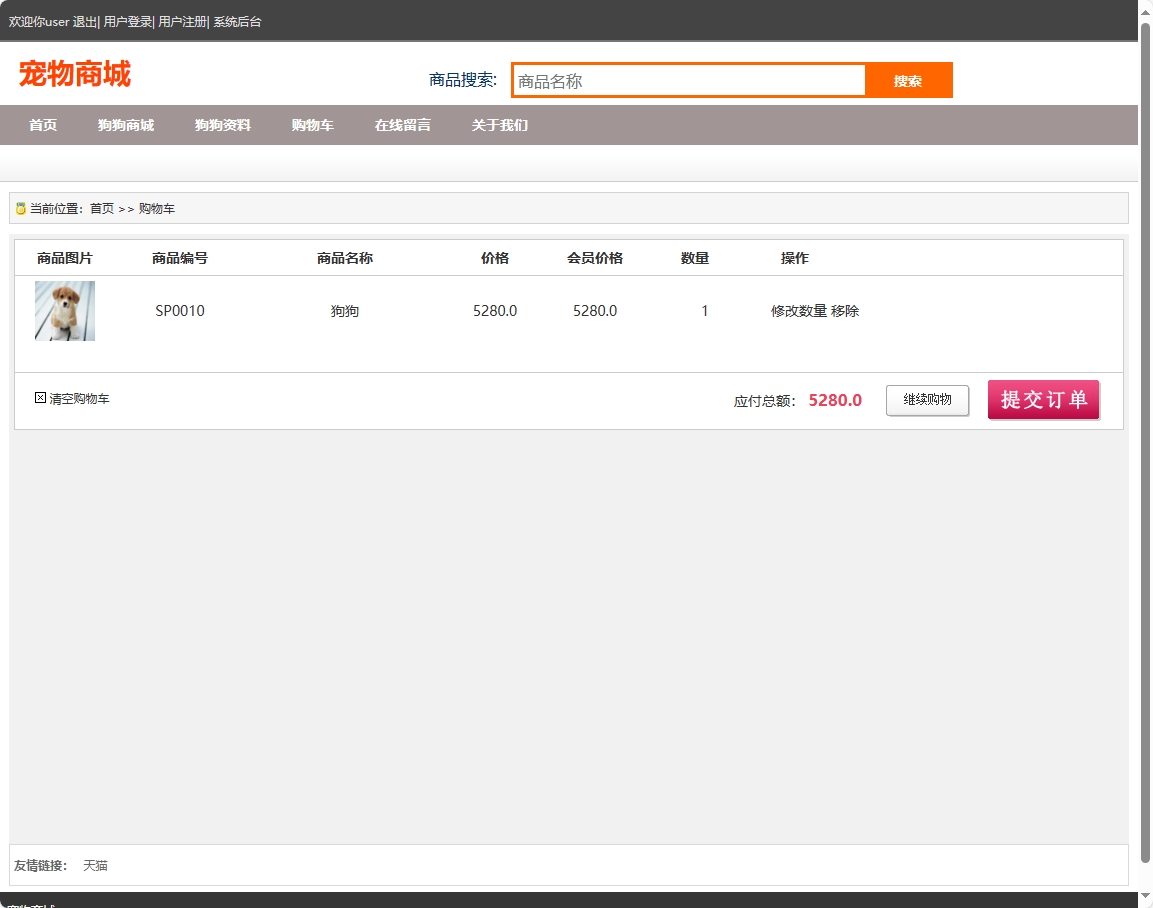Open the 关于我们 page
The width and height of the screenshot is (1153, 908).
coord(500,125)
